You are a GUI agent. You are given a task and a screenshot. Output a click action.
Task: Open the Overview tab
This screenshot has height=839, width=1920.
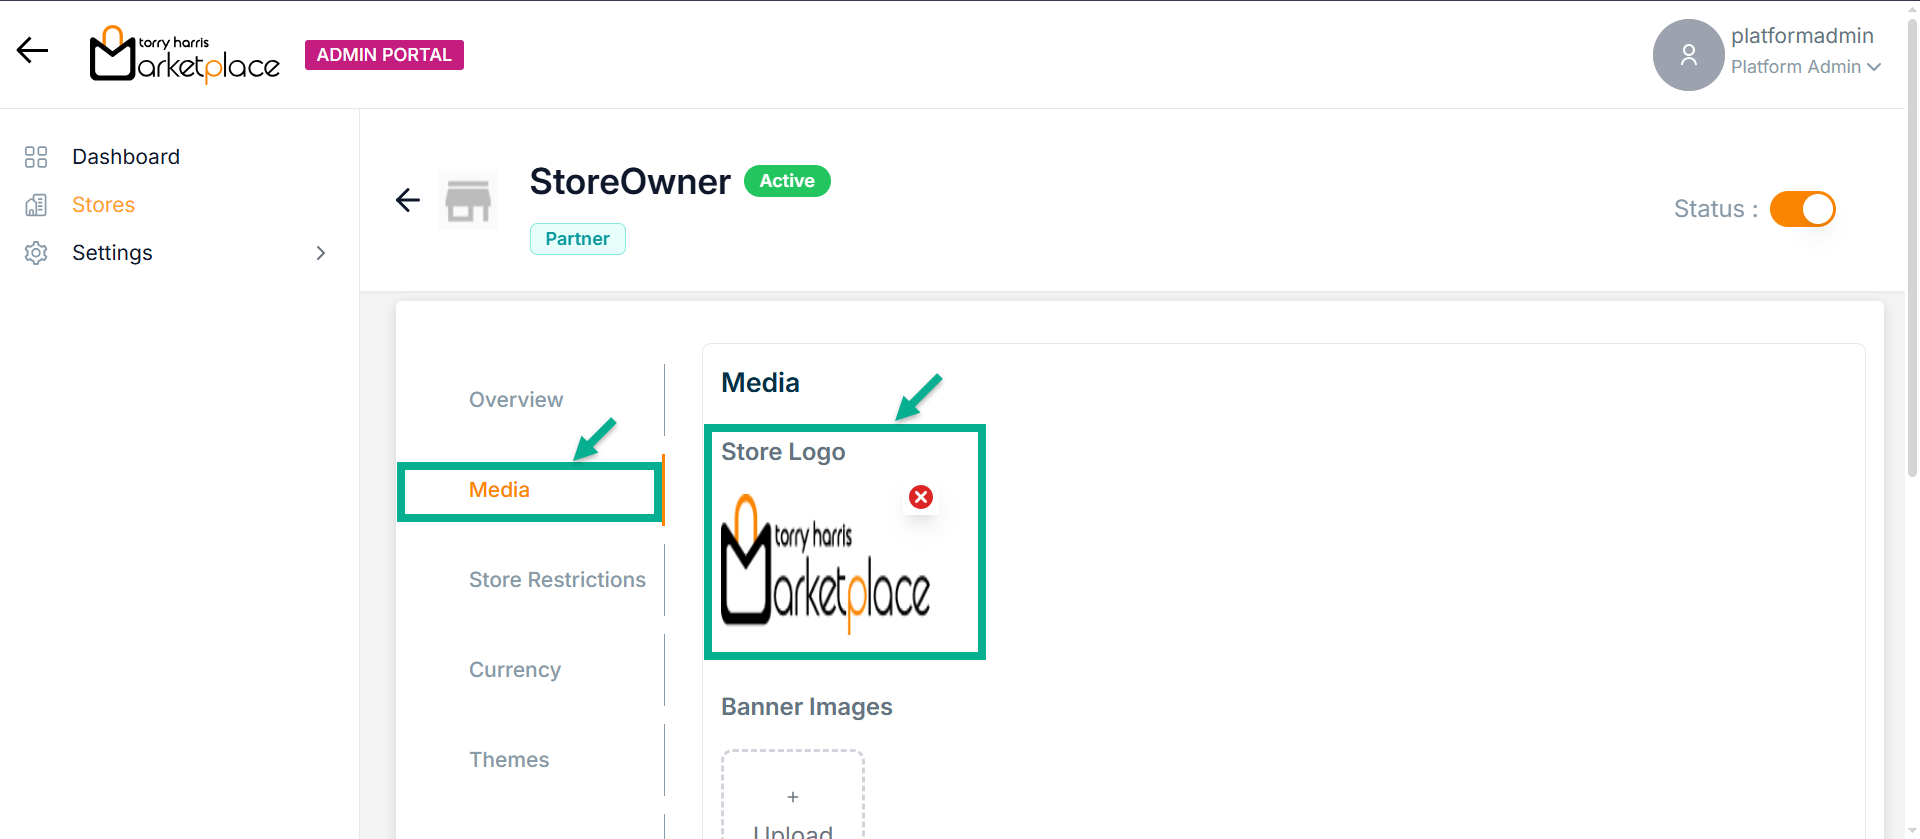pyautogui.click(x=516, y=400)
